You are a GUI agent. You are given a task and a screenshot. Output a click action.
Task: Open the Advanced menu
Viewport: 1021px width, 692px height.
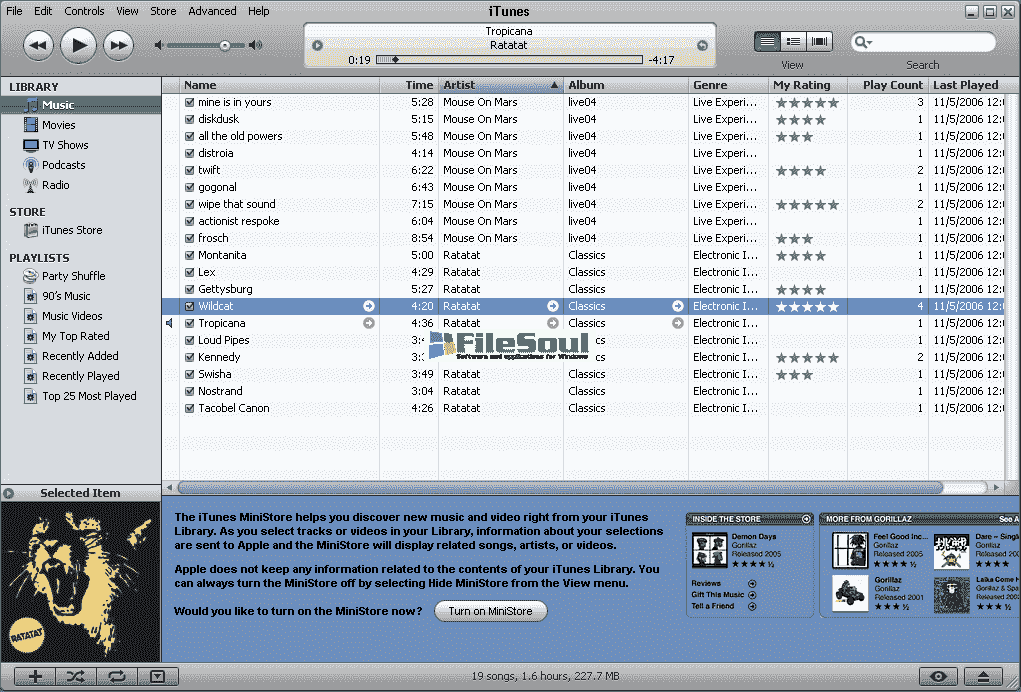212,11
